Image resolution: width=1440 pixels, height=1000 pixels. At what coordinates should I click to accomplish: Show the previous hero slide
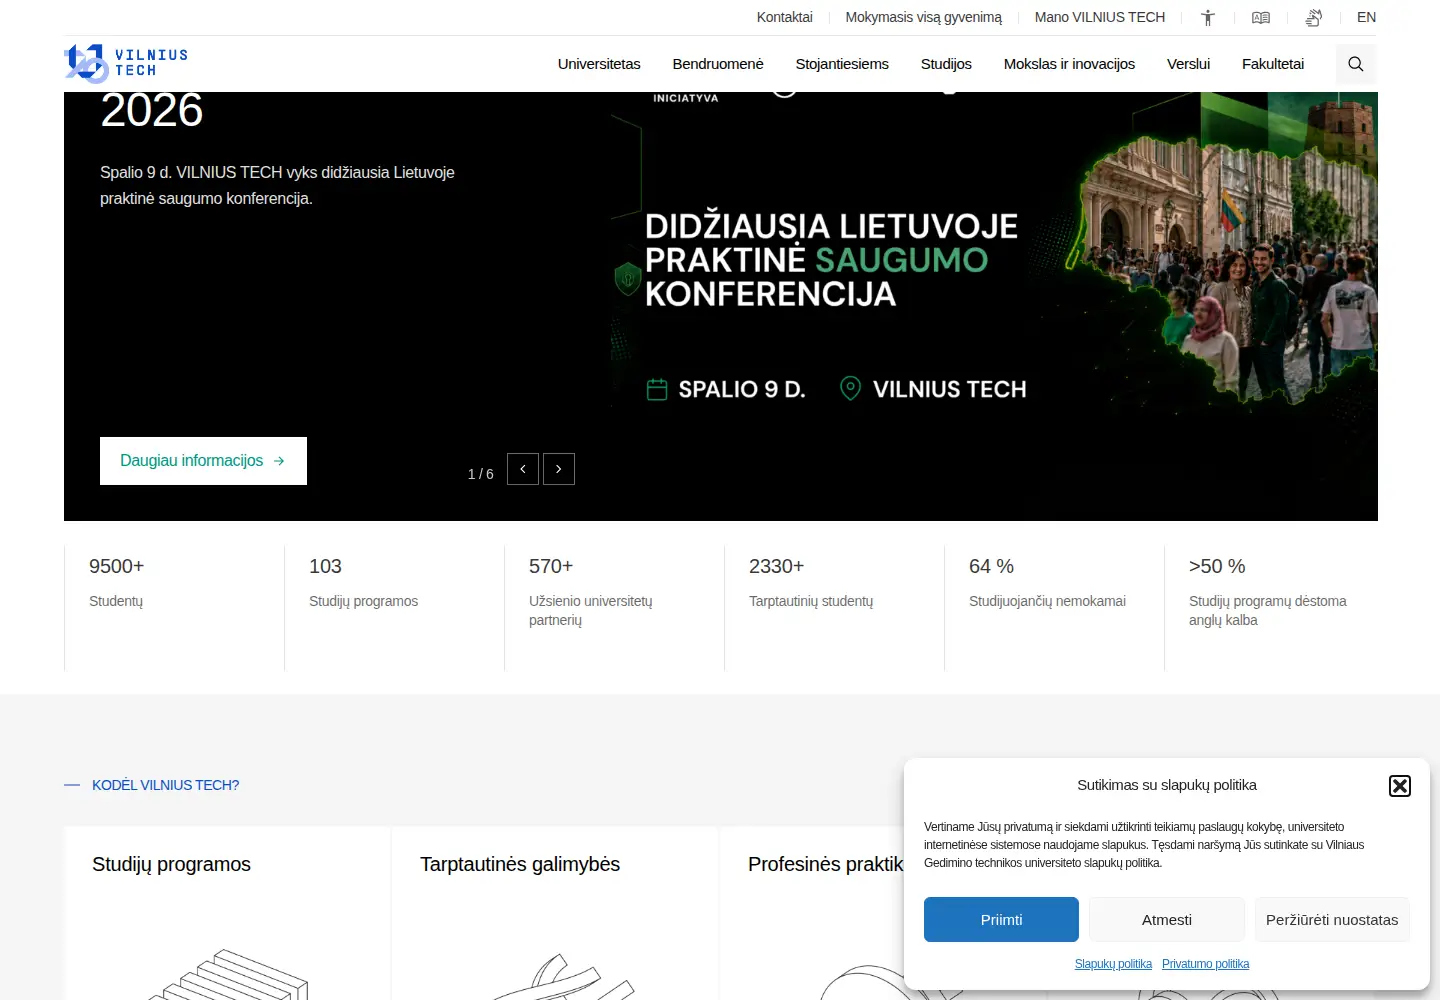pyautogui.click(x=523, y=469)
